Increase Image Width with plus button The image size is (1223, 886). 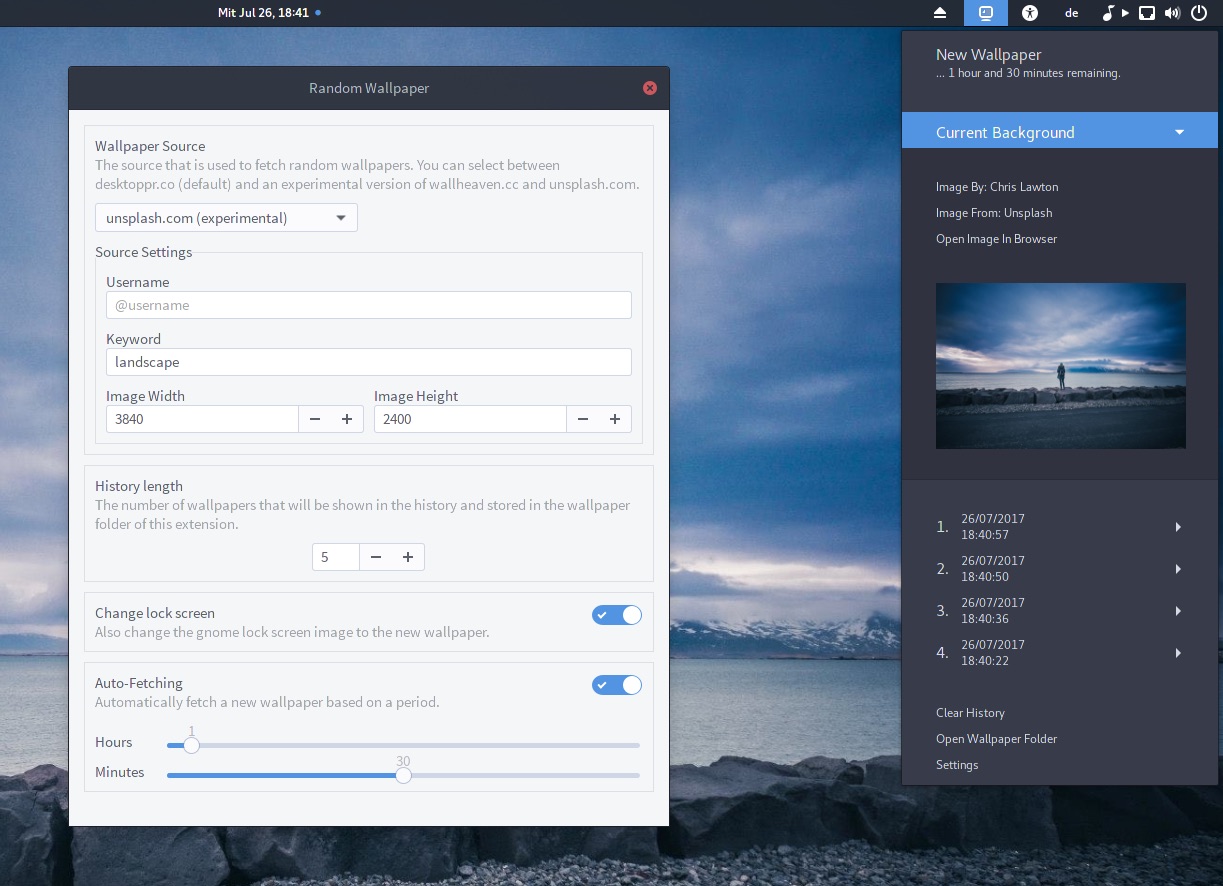(x=347, y=419)
